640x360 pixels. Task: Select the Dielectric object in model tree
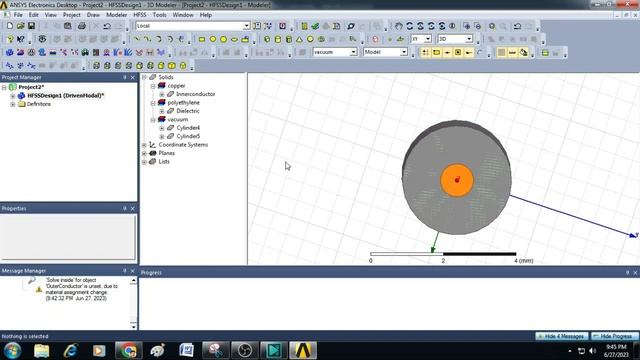tap(188, 111)
